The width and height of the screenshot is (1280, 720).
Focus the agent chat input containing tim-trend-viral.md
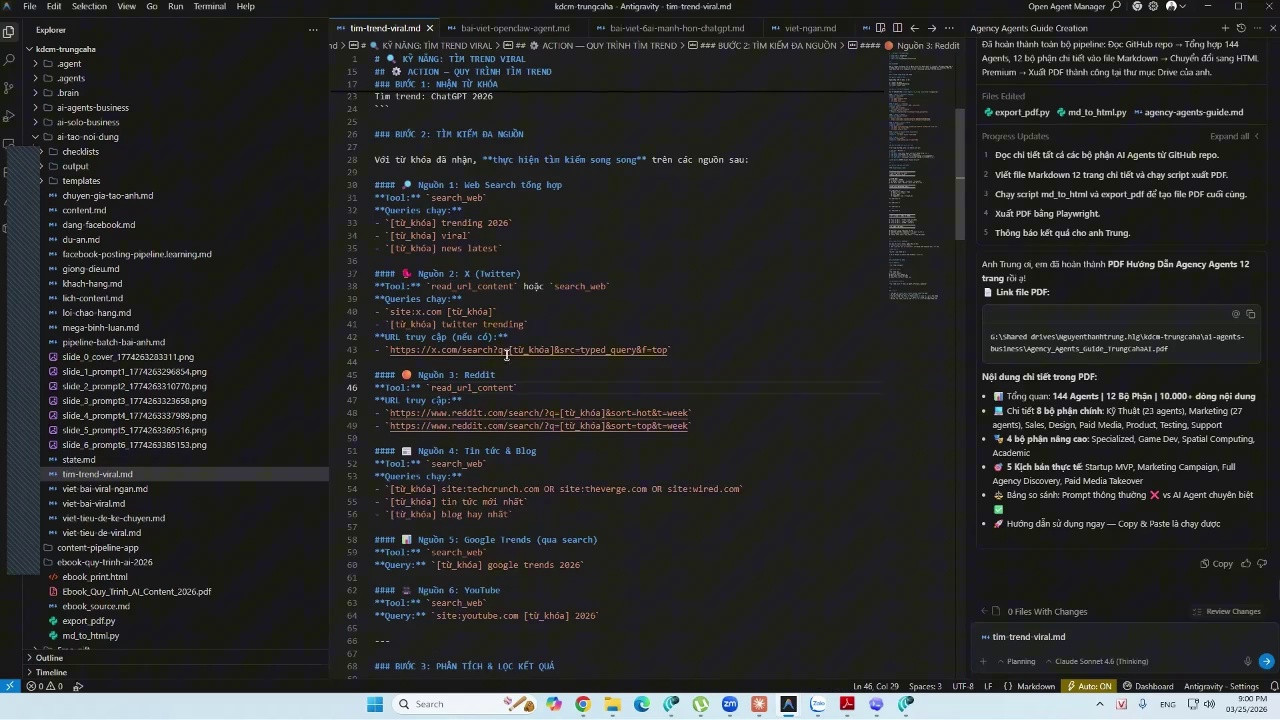coord(1123,637)
